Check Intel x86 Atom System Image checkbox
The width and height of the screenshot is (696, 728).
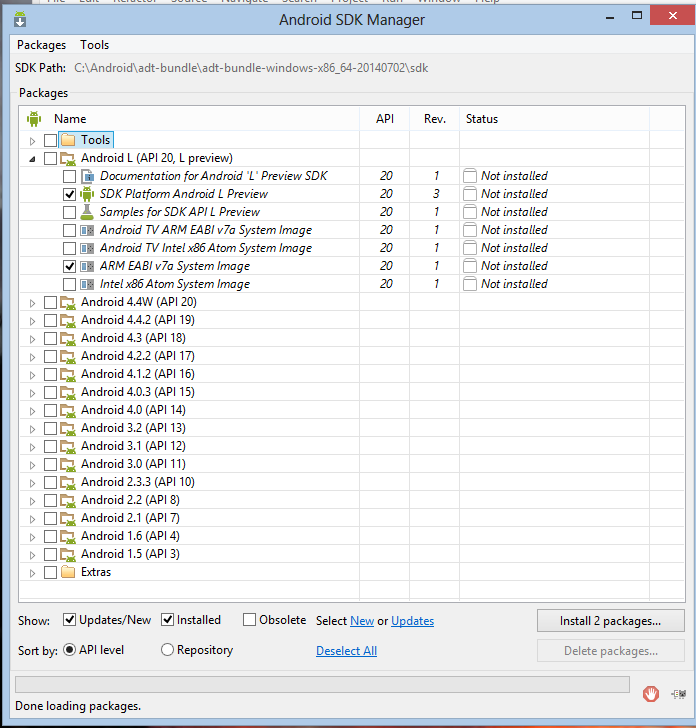tap(69, 284)
